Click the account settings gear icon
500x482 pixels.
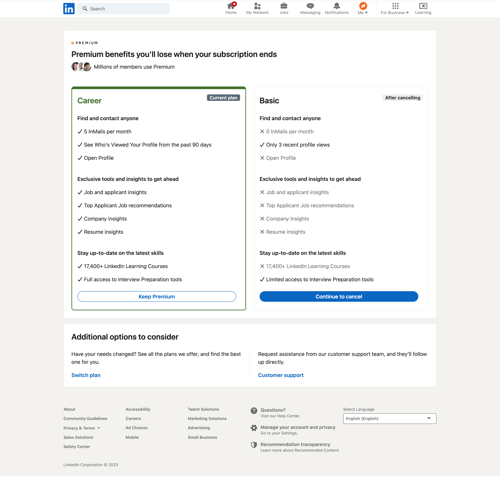pos(254,428)
